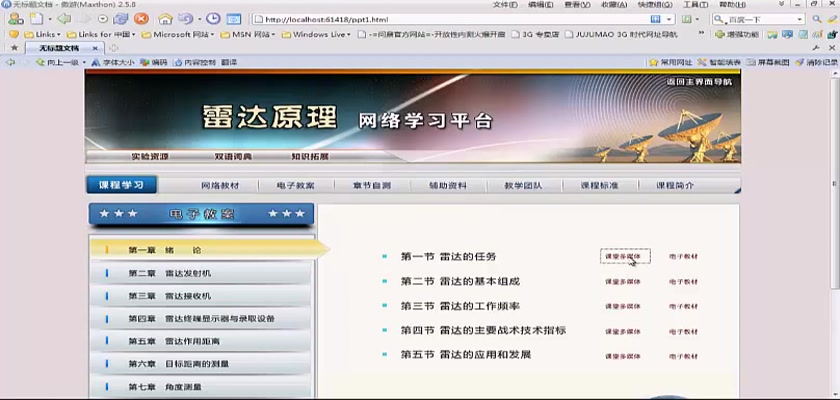Open 智能填表 smart form fill
This screenshot has width=840, height=400.
pos(719,62)
